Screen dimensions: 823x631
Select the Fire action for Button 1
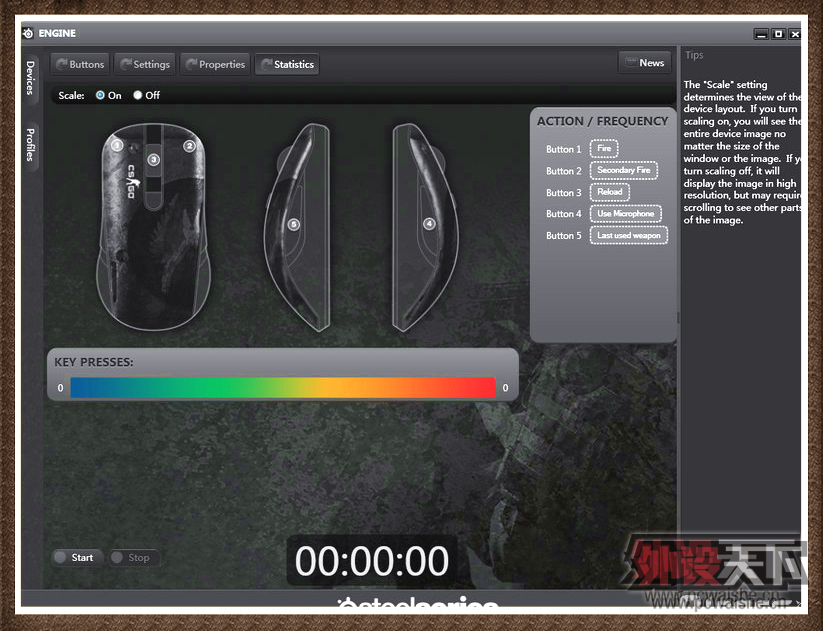(x=604, y=149)
